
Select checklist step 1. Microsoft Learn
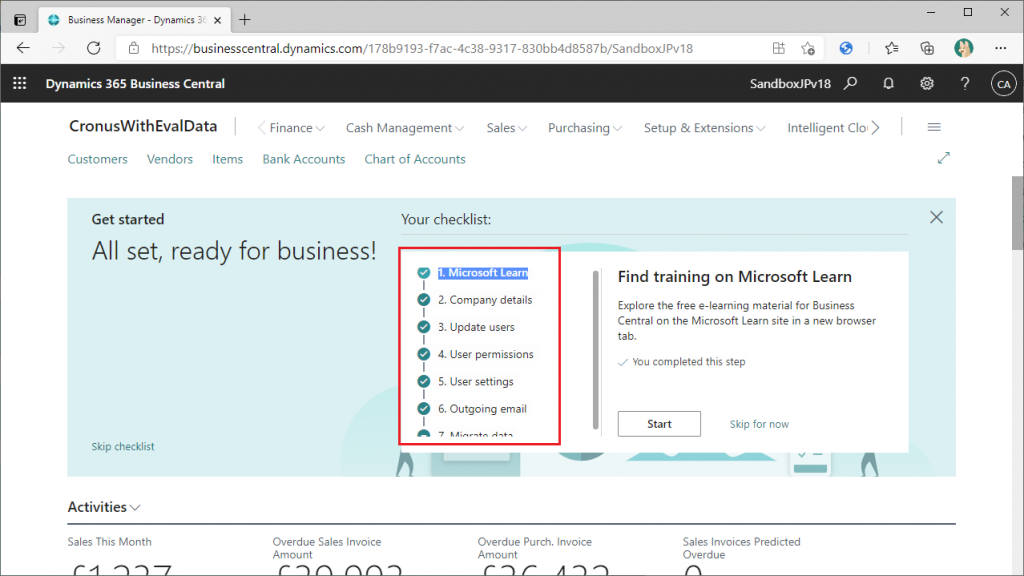click(x=483, y=273)
